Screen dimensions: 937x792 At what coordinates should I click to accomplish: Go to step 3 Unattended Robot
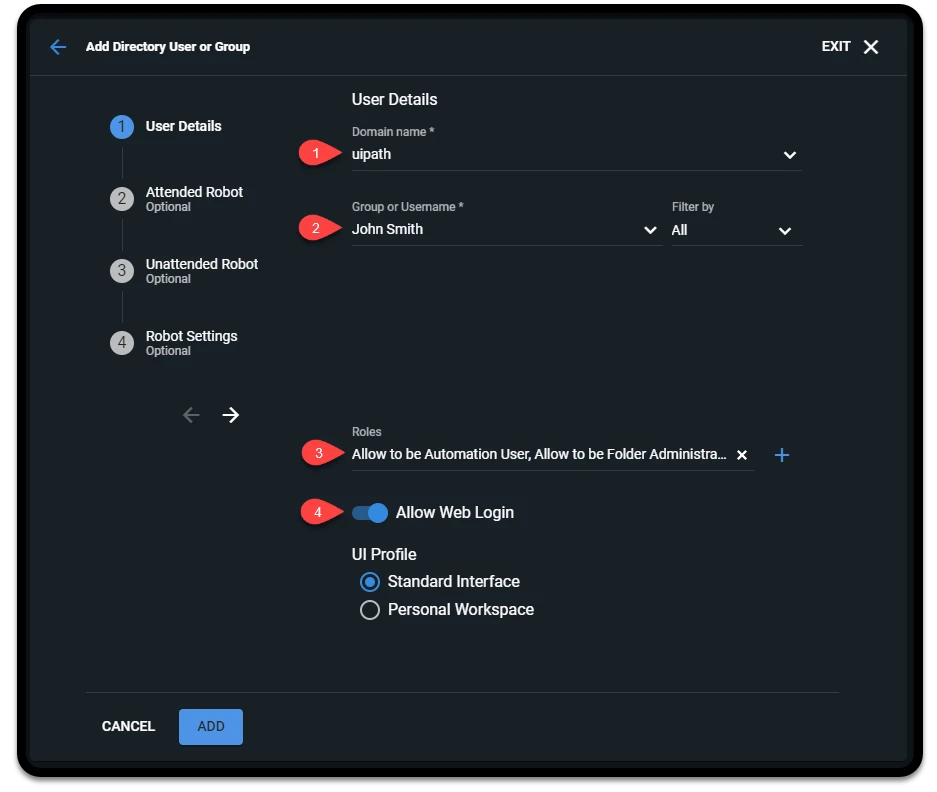184,271
